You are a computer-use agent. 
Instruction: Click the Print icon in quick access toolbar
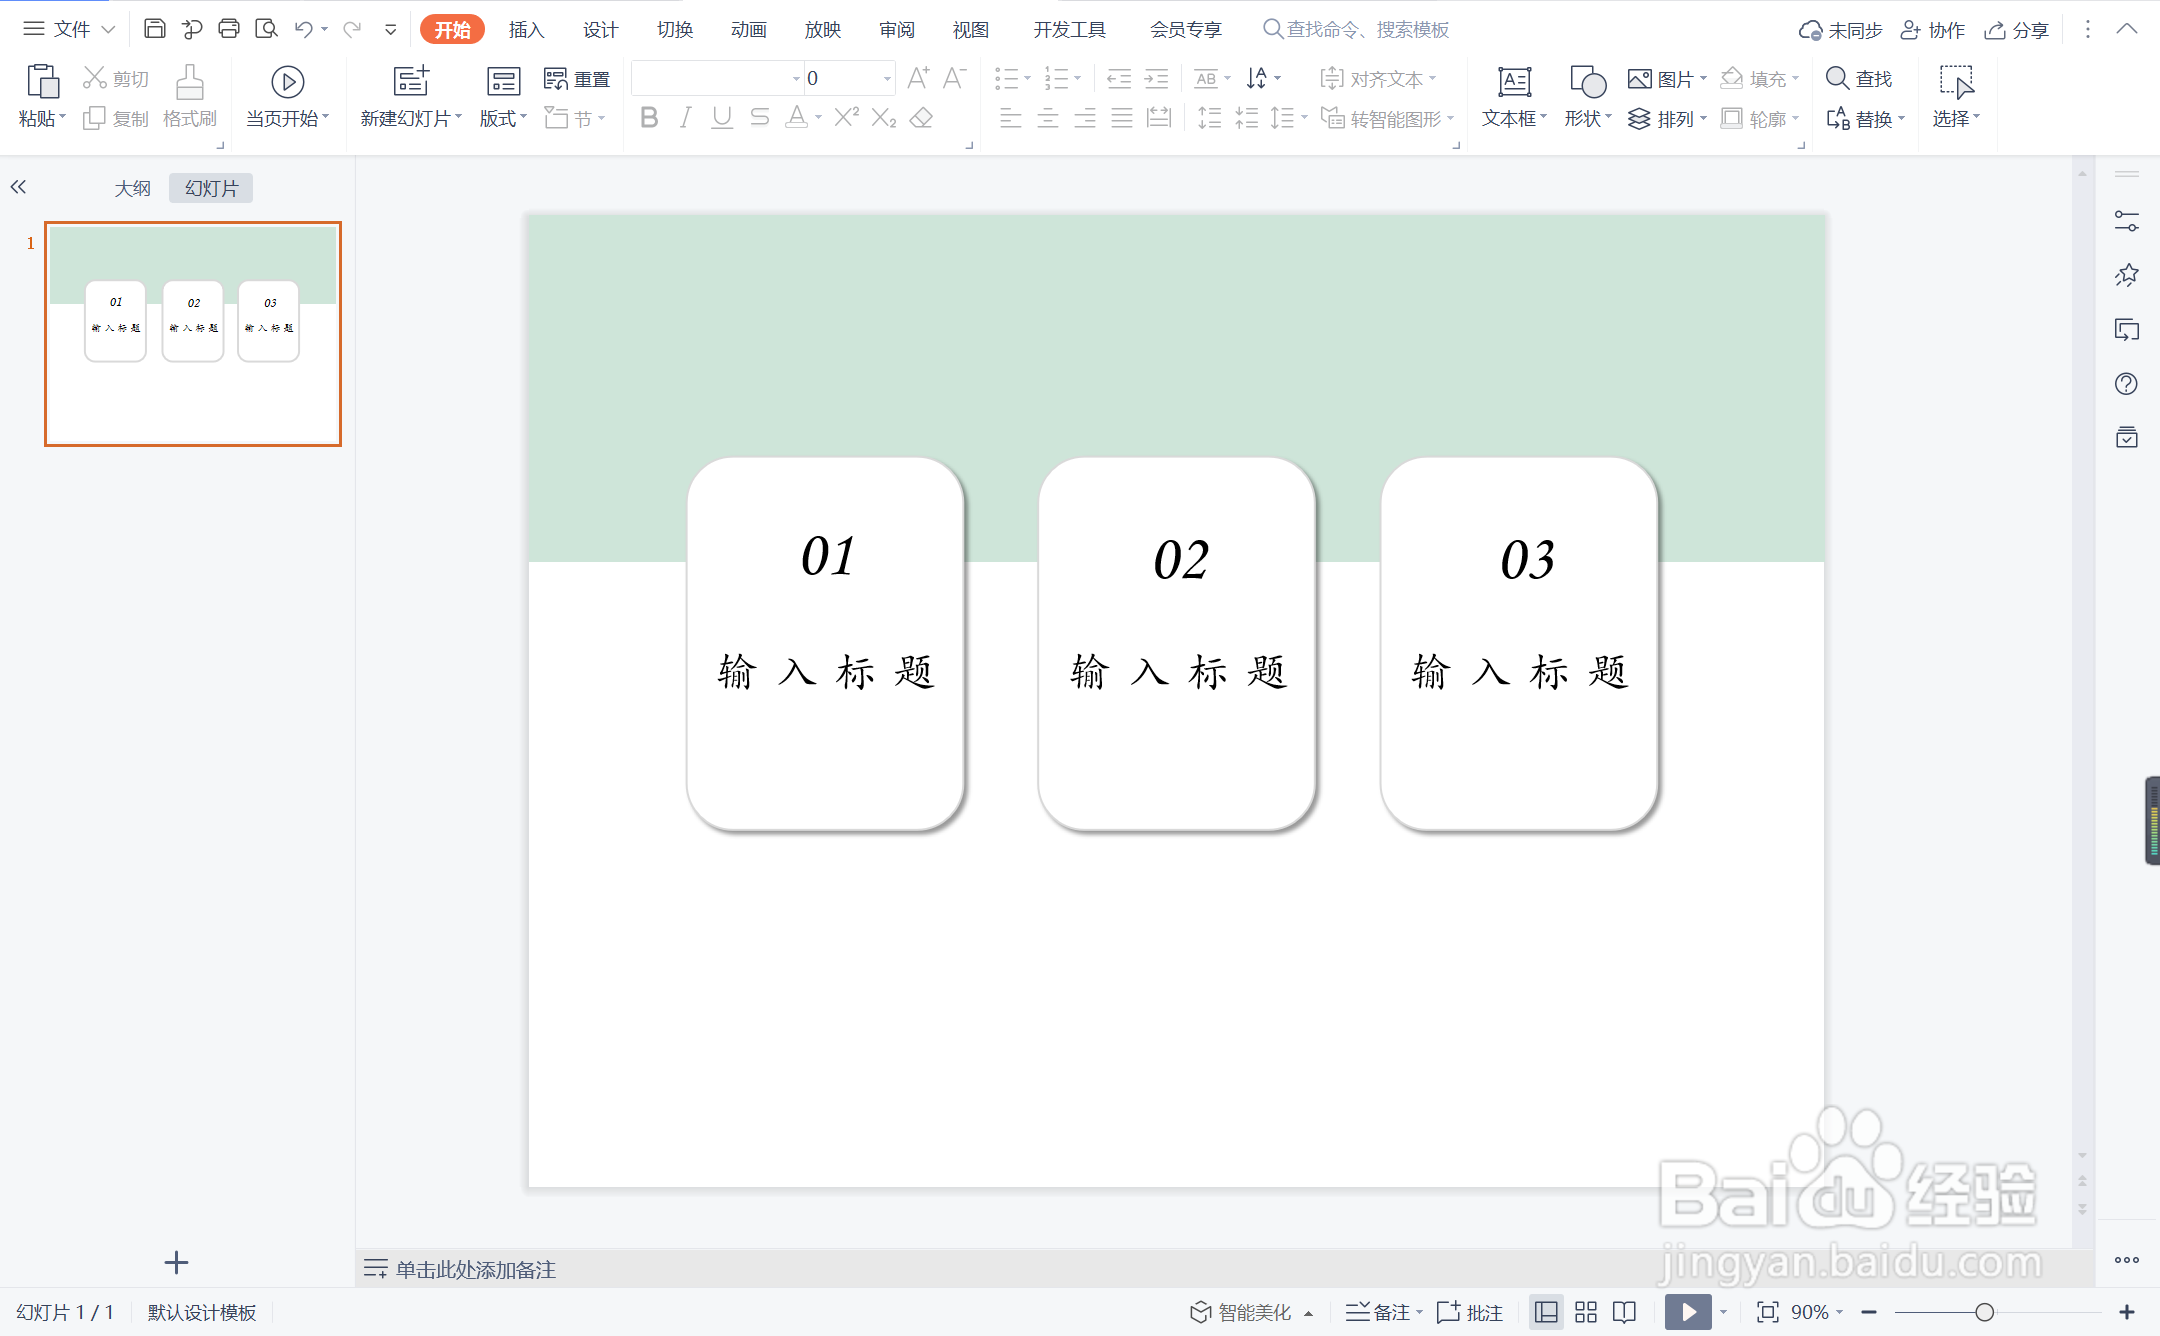[229, 29]
